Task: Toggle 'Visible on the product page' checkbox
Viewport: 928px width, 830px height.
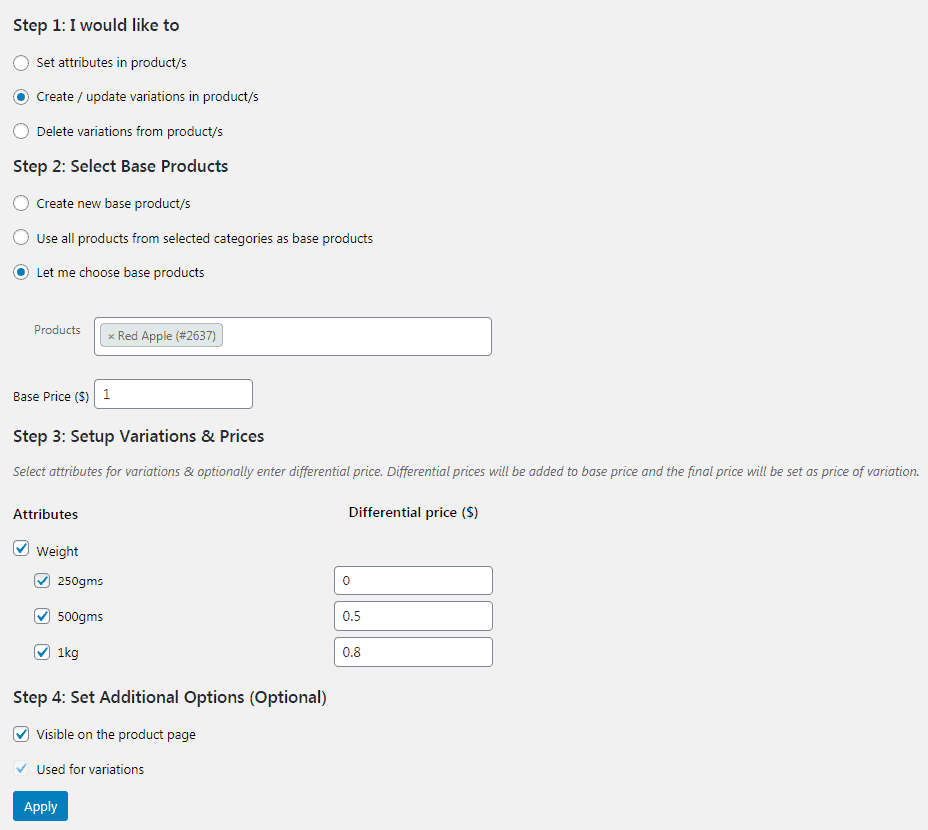Action: tap(21, 734)
